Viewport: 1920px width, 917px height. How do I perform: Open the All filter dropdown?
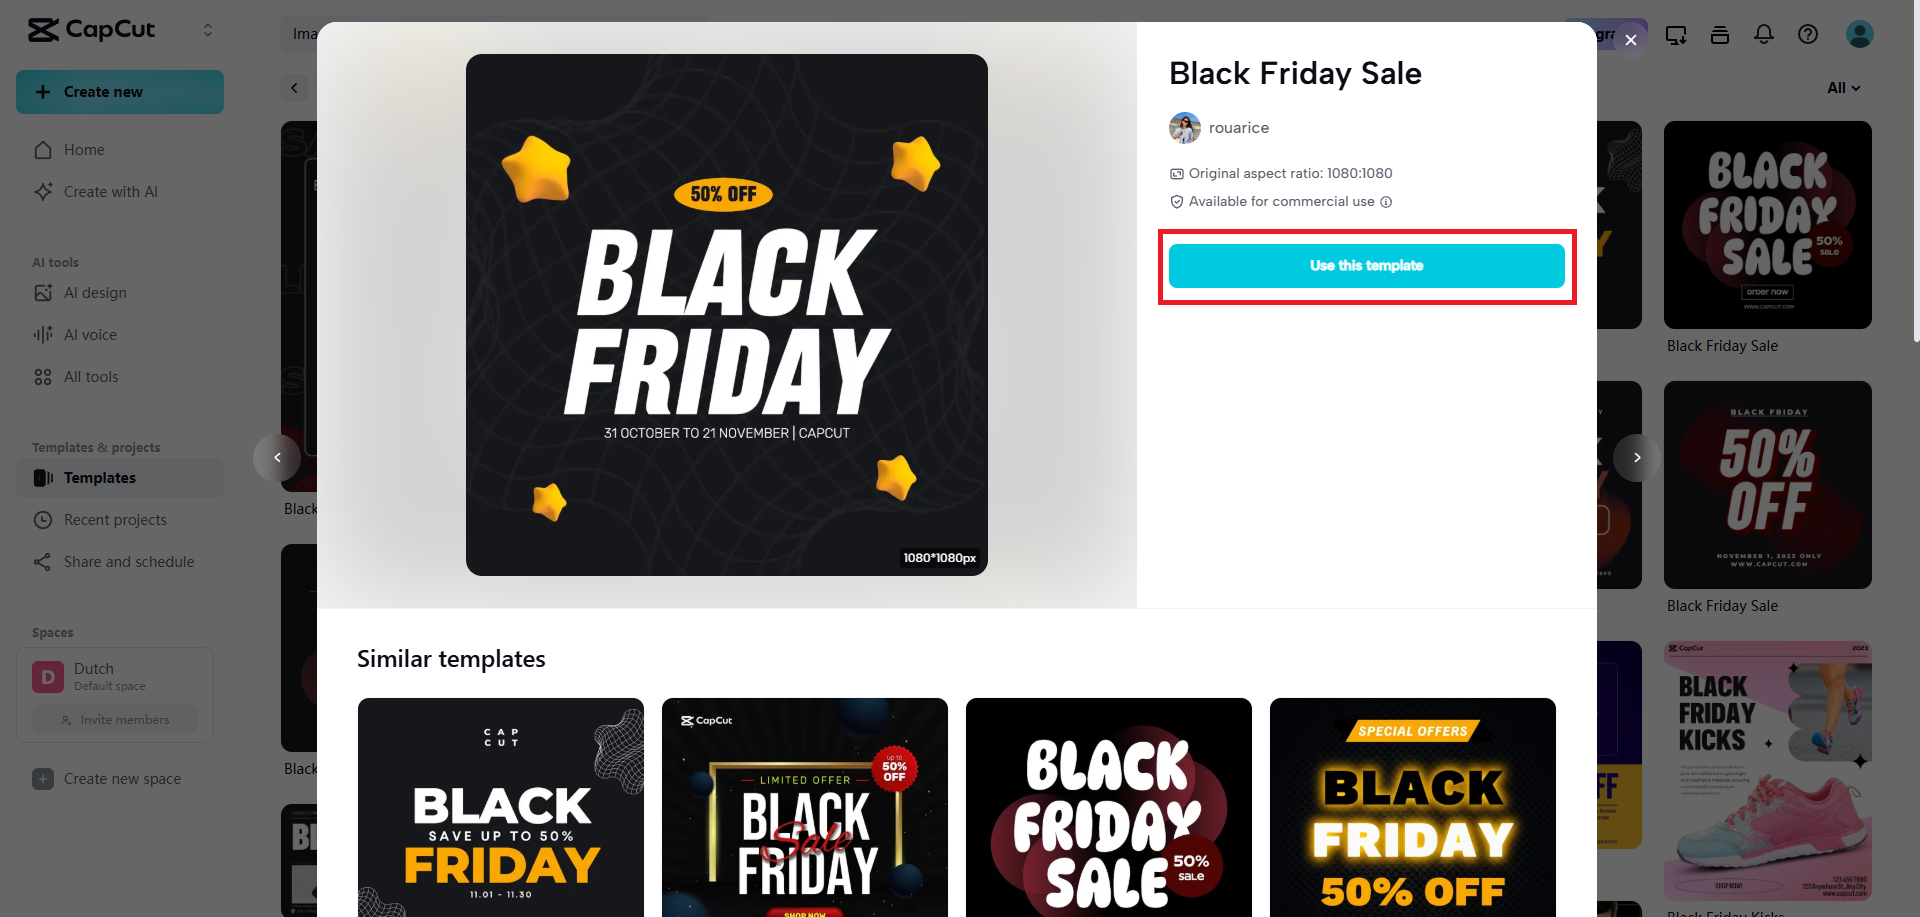(1843, 88)
